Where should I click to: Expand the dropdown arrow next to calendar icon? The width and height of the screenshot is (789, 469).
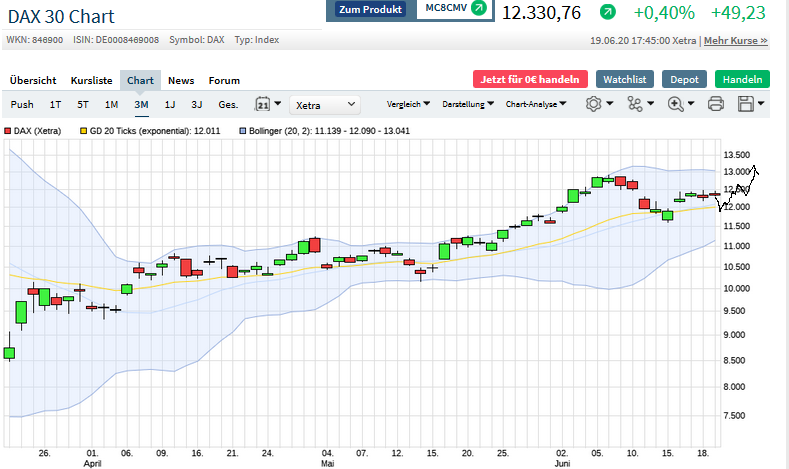[278, 103]
